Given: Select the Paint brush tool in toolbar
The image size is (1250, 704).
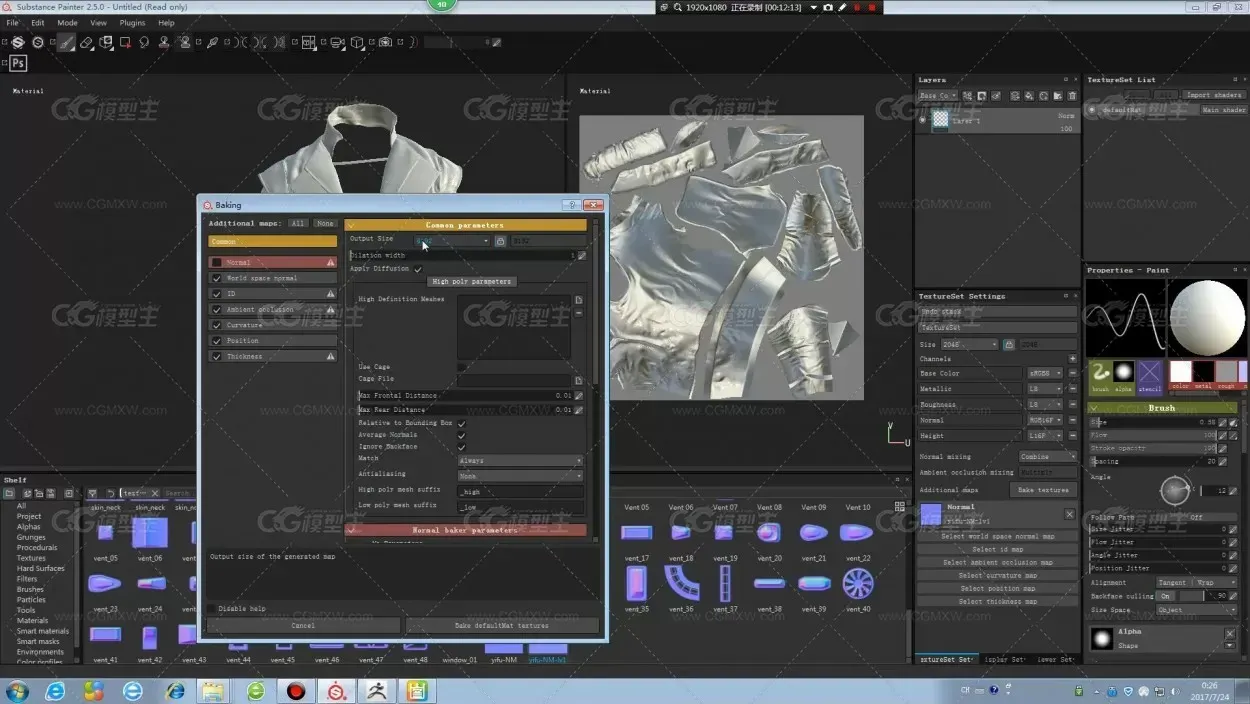Looking at the screenshot, I should [66, 43].
